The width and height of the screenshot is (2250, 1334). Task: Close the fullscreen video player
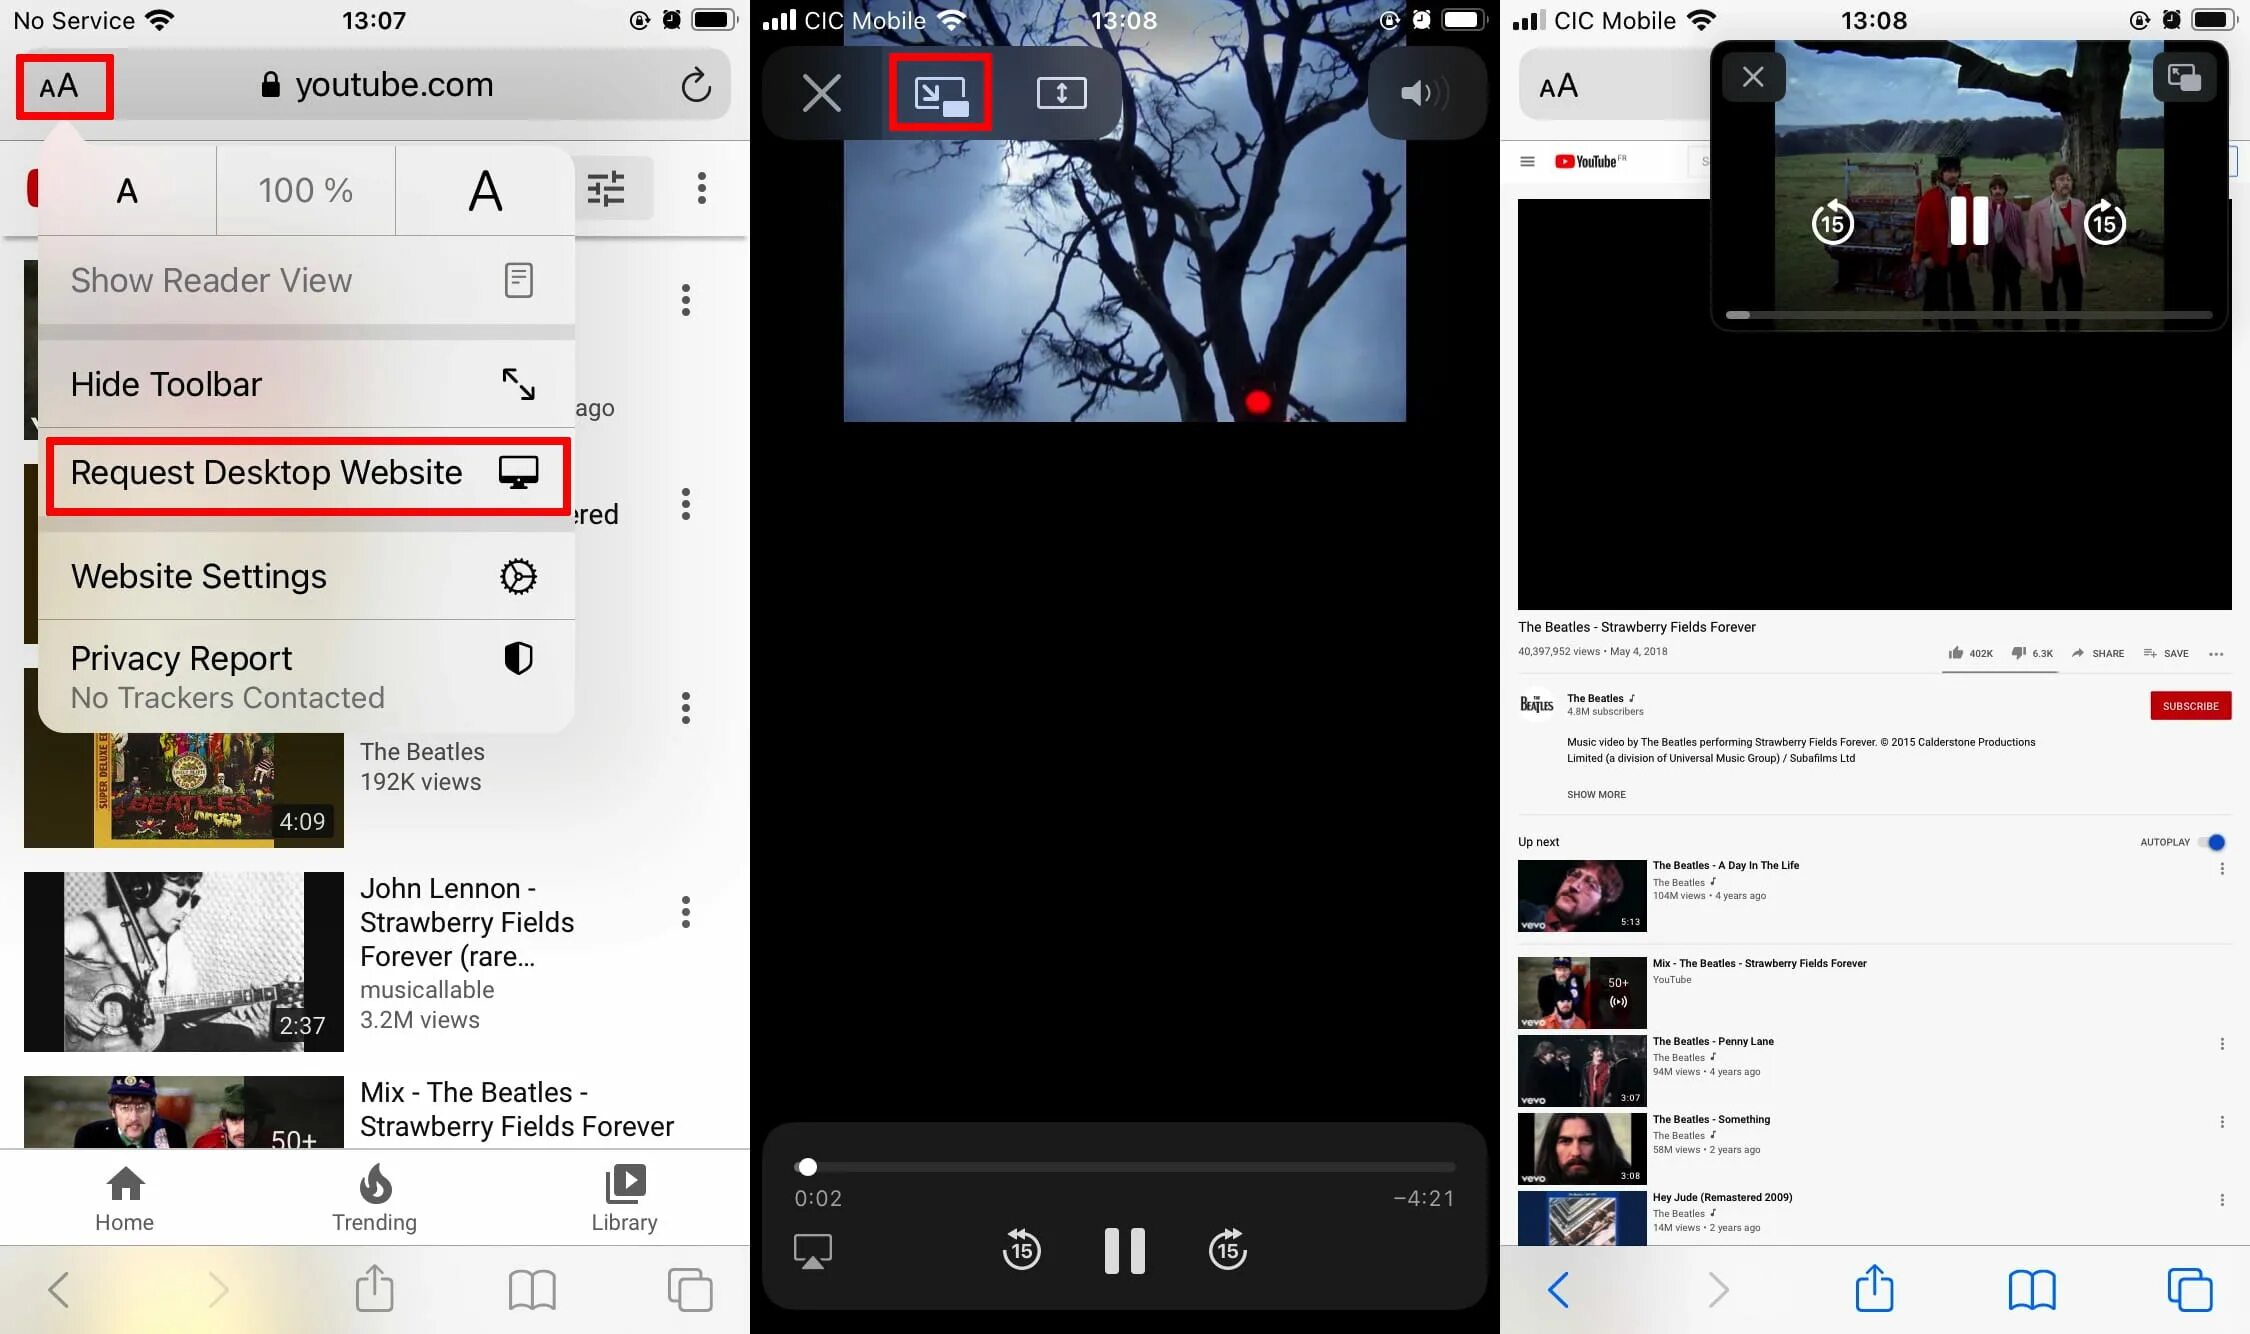821,93
